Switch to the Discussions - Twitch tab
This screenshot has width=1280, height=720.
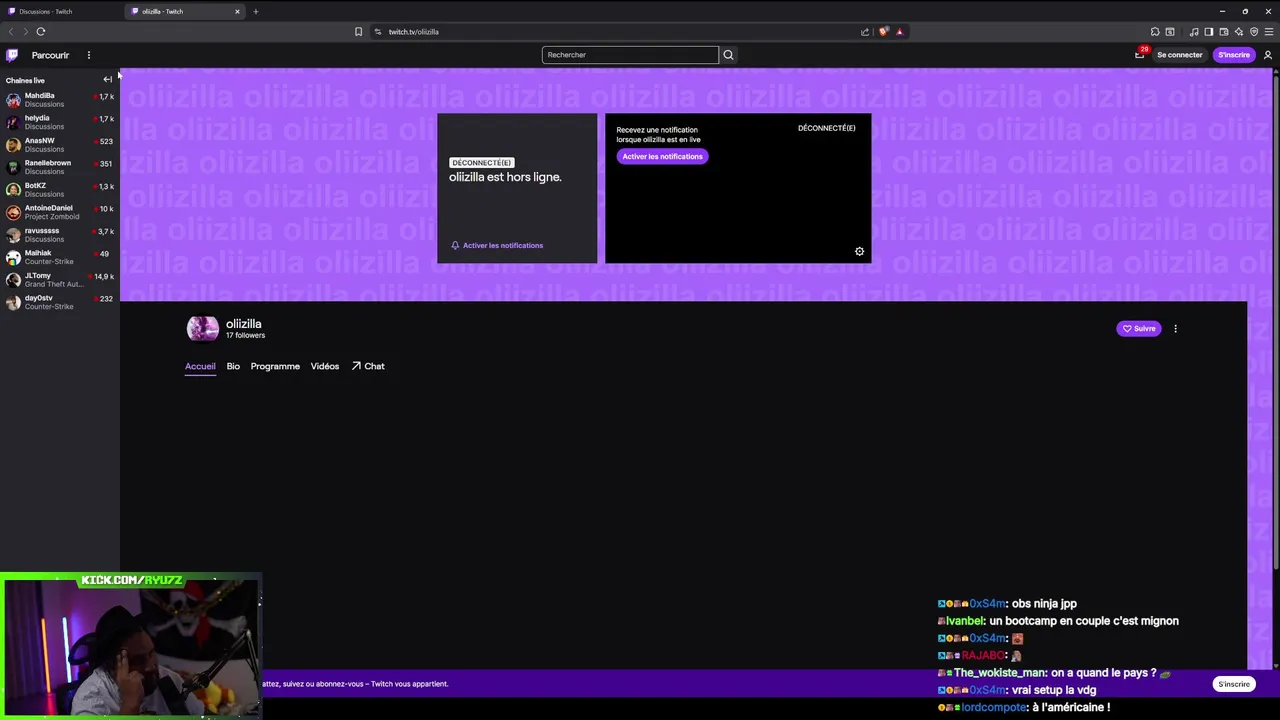[x=62, y=11]
